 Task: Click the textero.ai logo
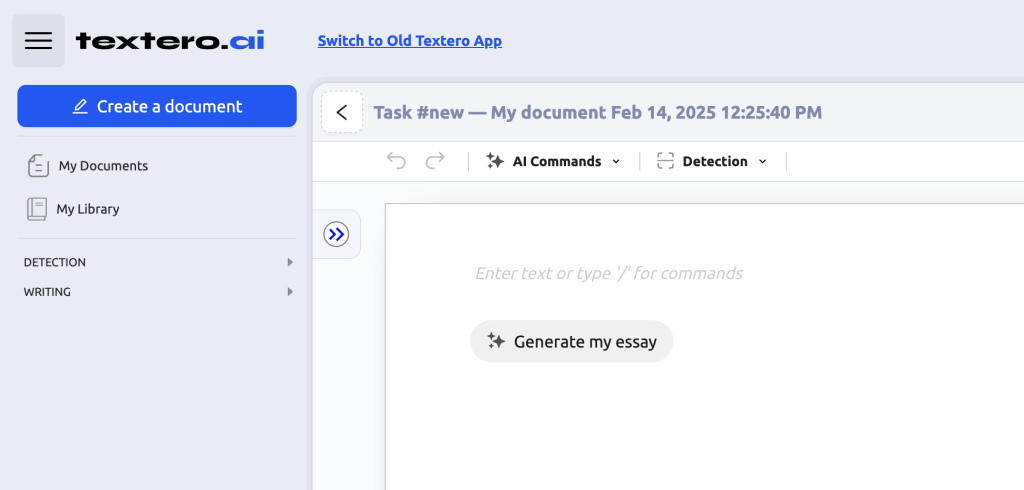pyautogui.click(x=170, y=41)
